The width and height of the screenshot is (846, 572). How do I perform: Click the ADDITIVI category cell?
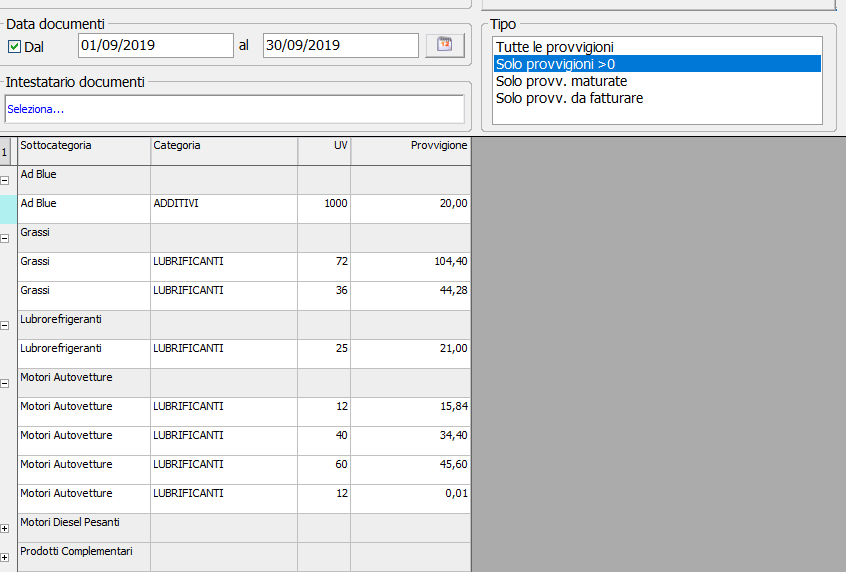click(x=224, y=209)
